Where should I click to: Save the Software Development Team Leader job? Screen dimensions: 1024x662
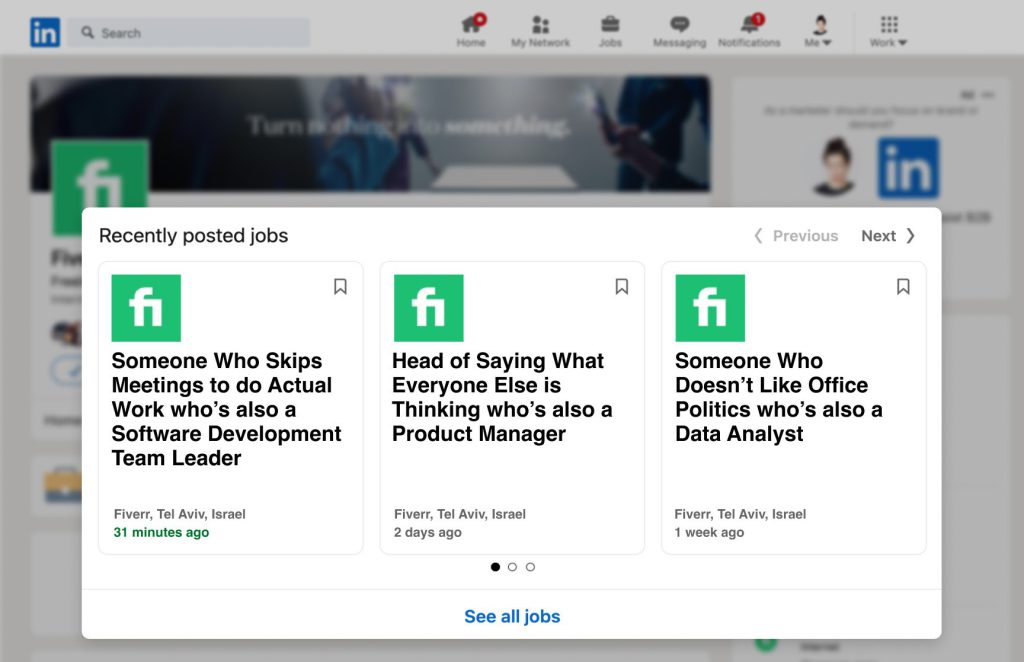[x=340, y=287]
